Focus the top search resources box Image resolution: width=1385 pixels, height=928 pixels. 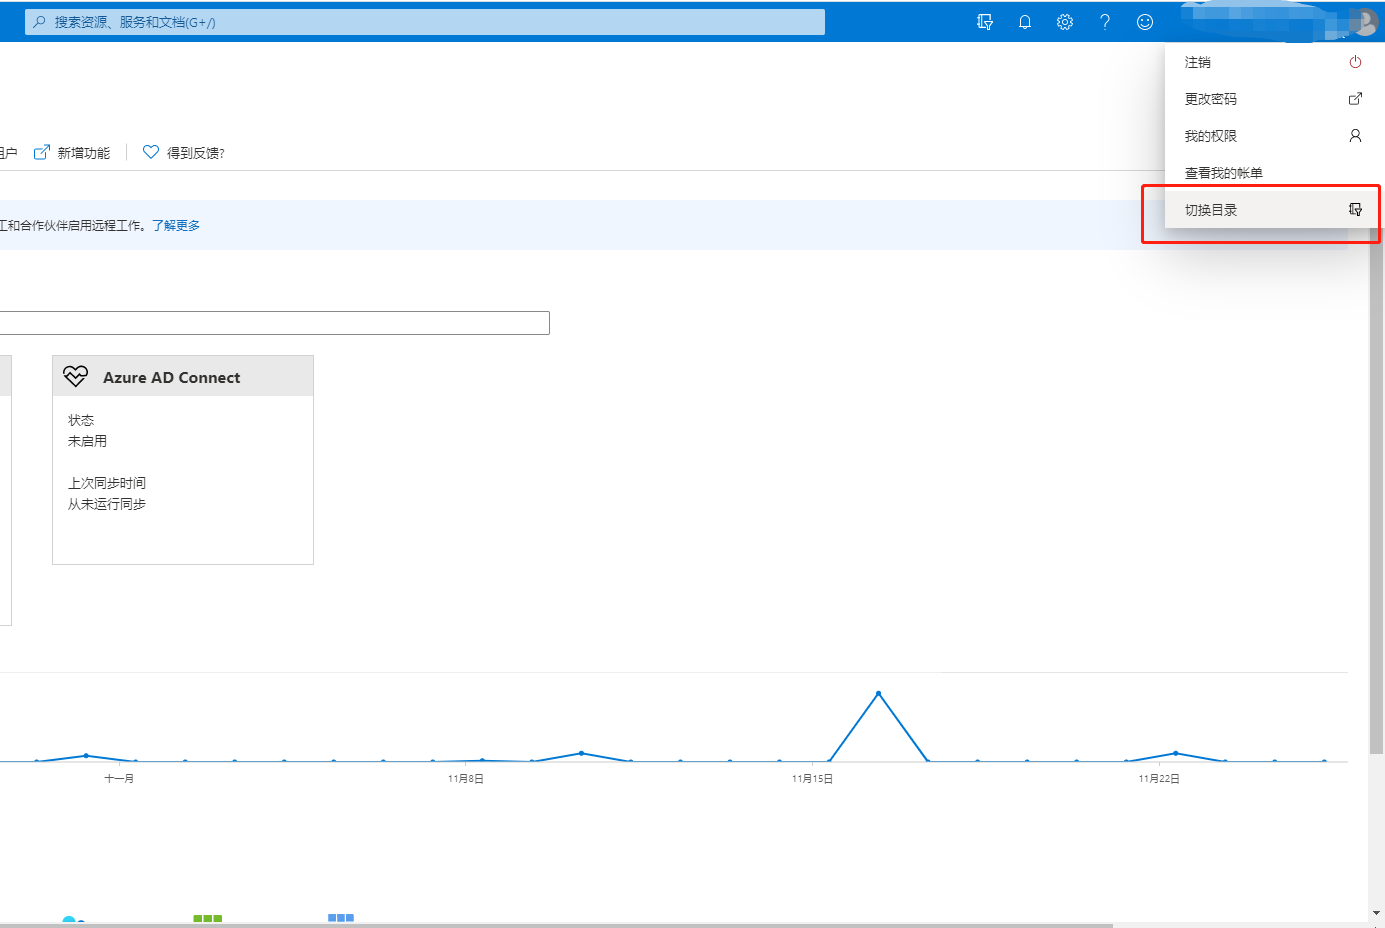point(425,22)
